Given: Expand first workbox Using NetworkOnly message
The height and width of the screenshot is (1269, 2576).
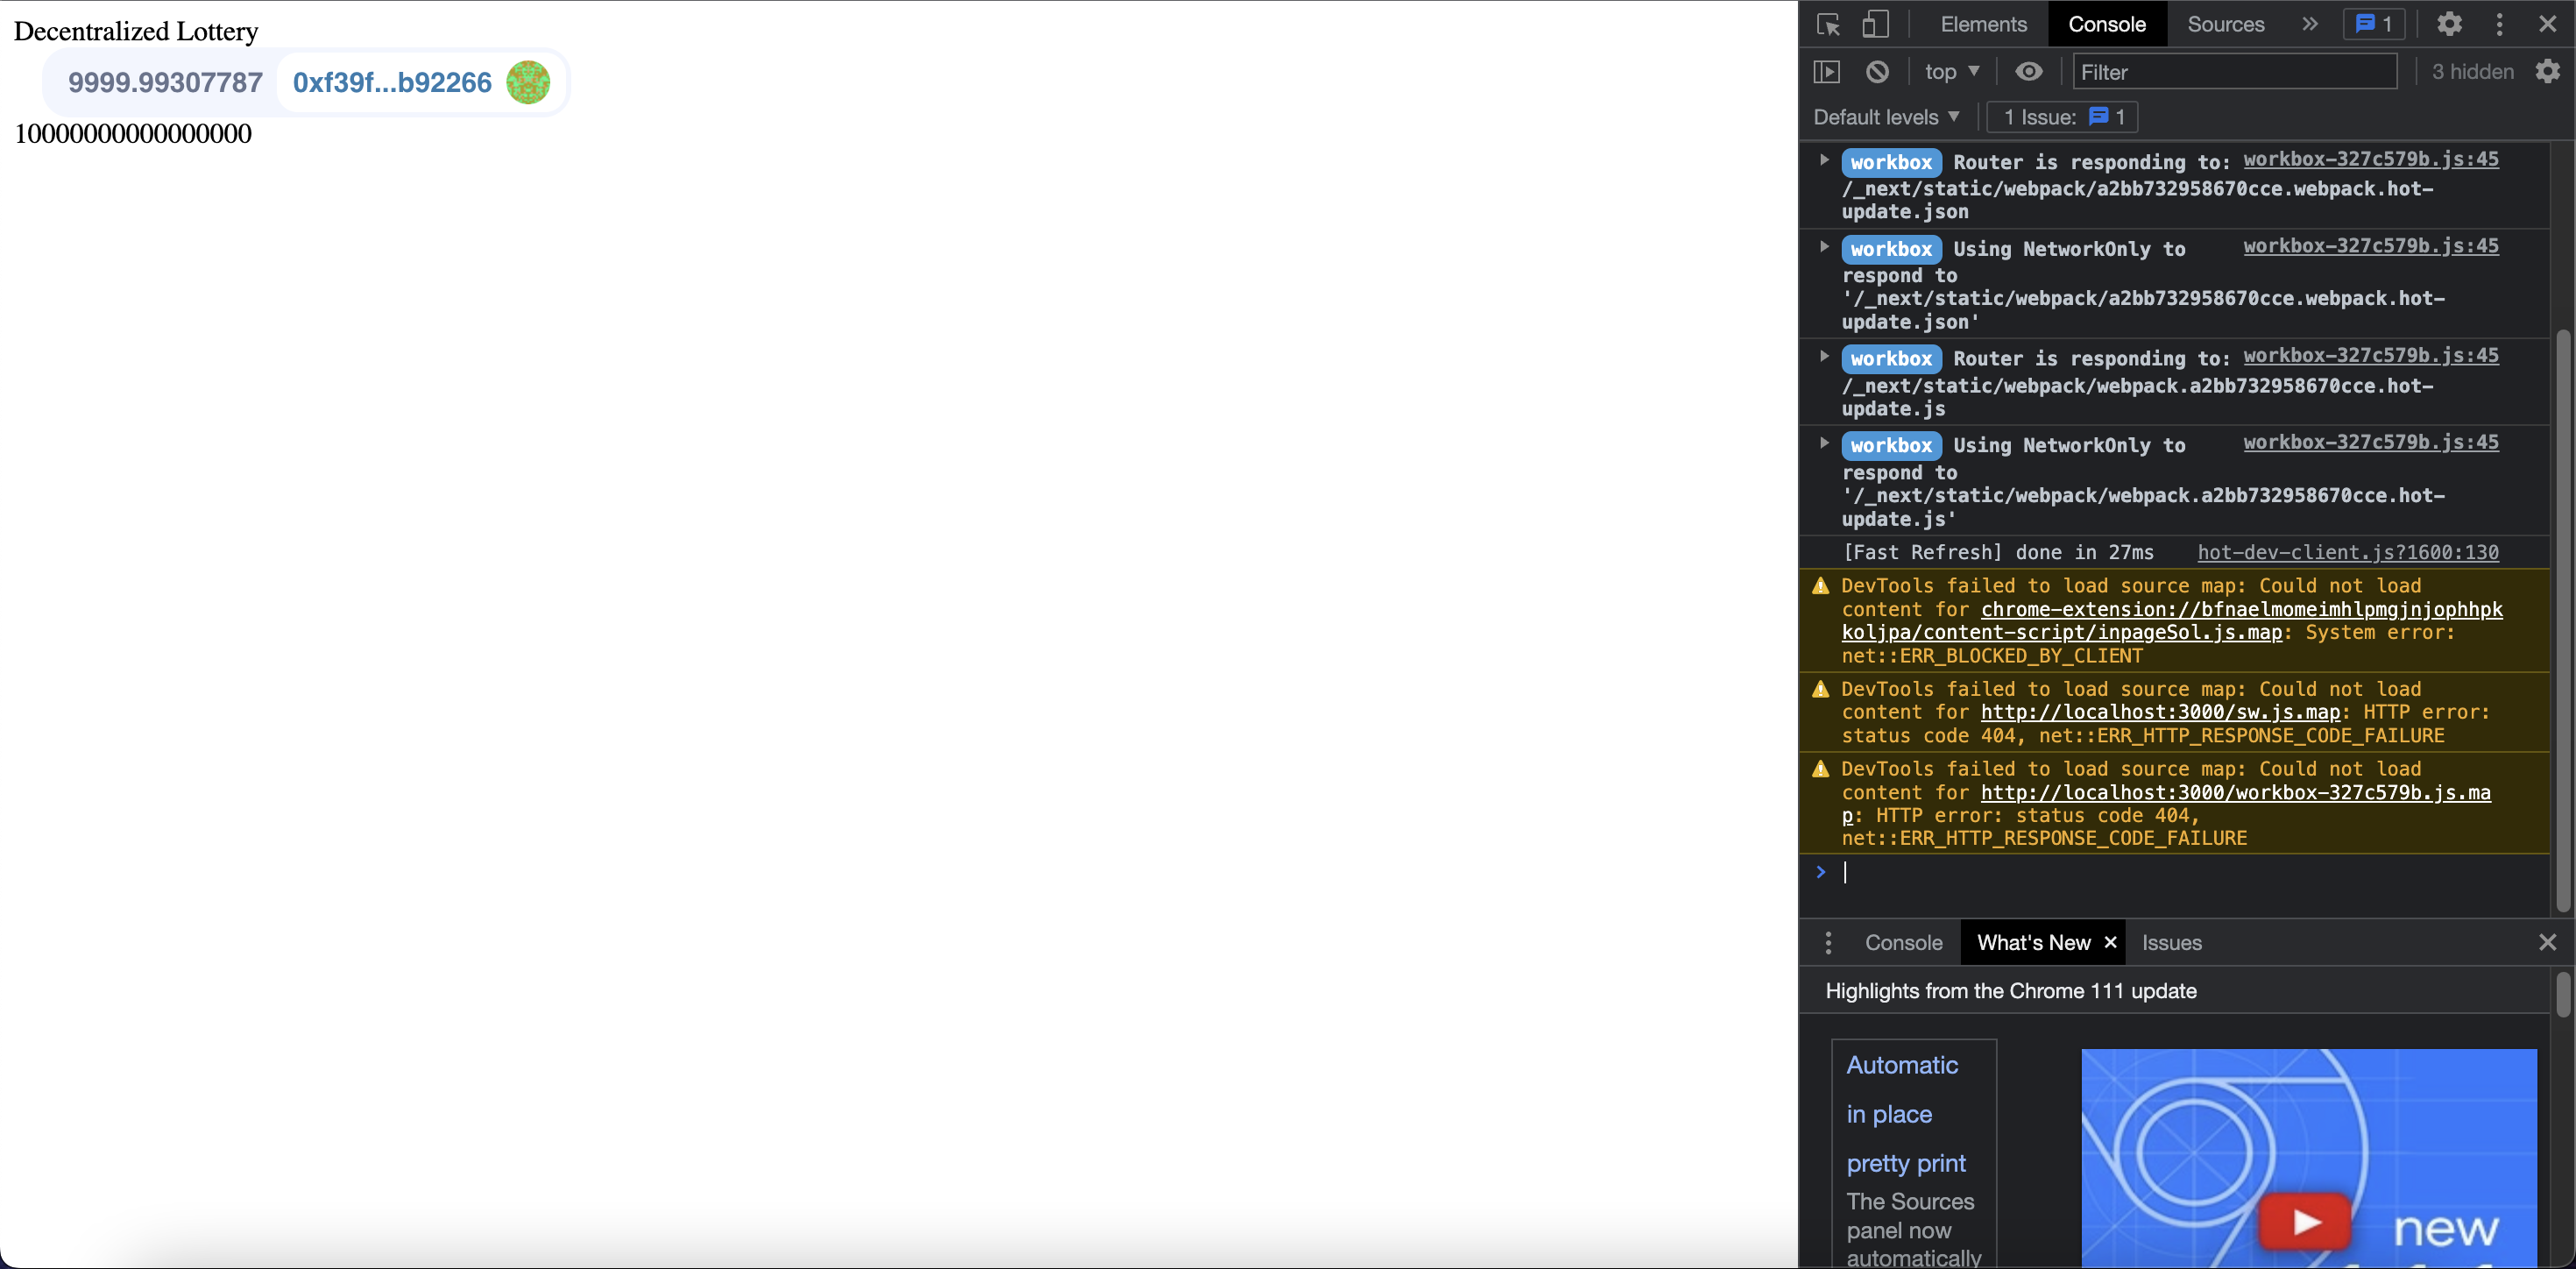Looking at the screenshot, I should [x=1823, y=247].
